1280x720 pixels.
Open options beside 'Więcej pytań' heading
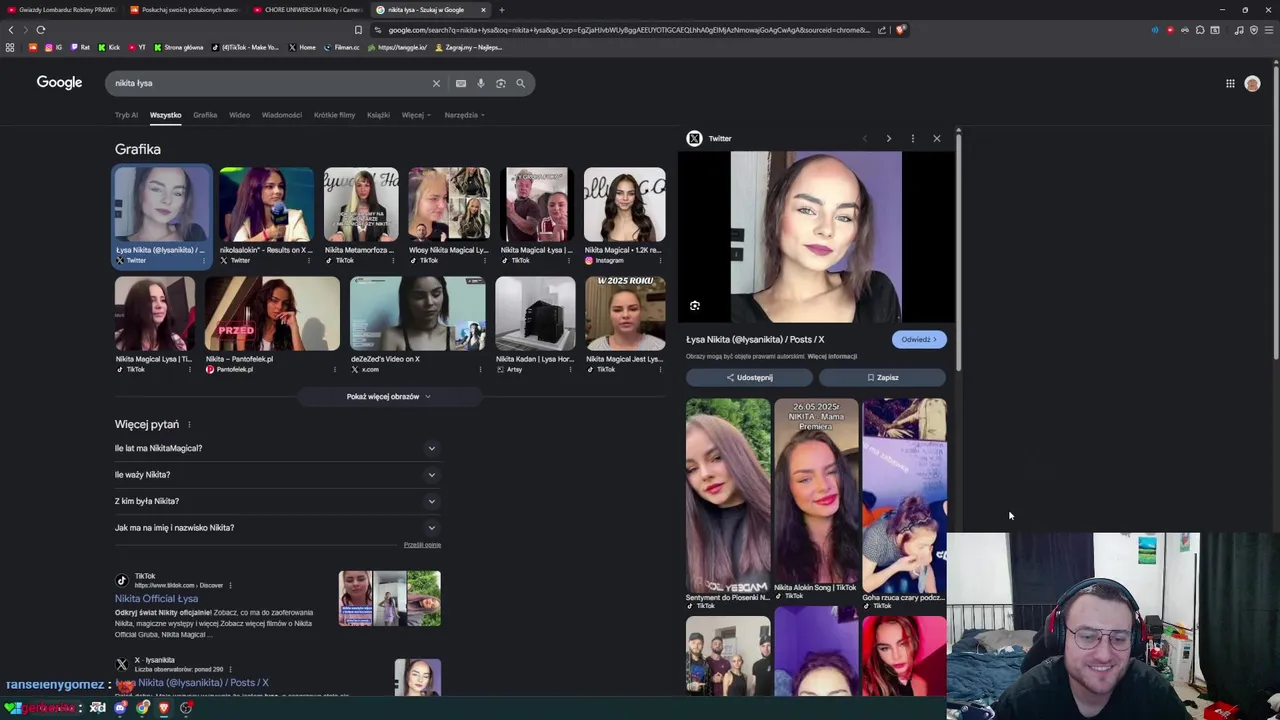[x=189, y=425]
